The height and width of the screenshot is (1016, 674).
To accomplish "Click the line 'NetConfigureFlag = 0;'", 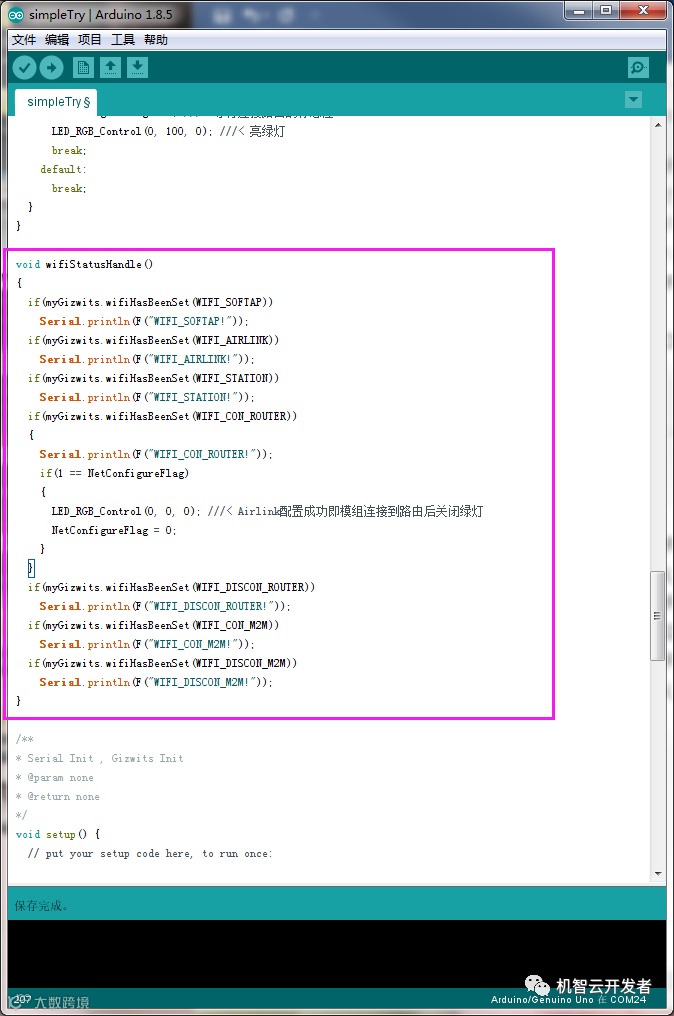I will [114, 530].
